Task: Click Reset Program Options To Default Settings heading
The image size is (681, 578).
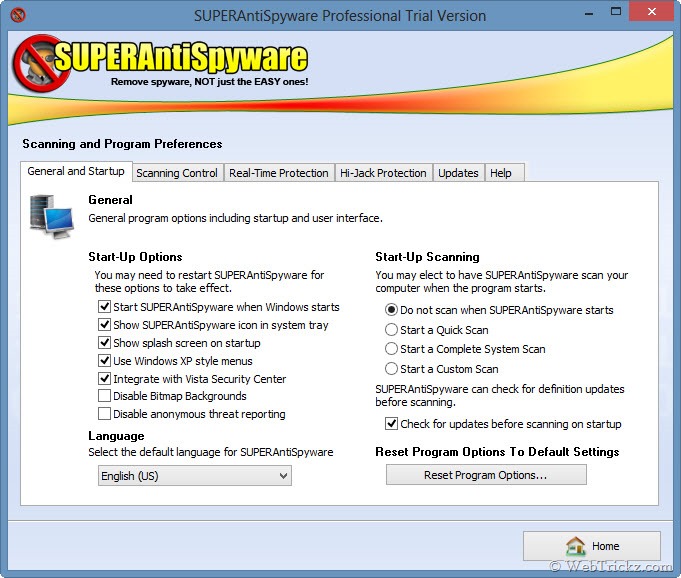Action: [497, 452]
